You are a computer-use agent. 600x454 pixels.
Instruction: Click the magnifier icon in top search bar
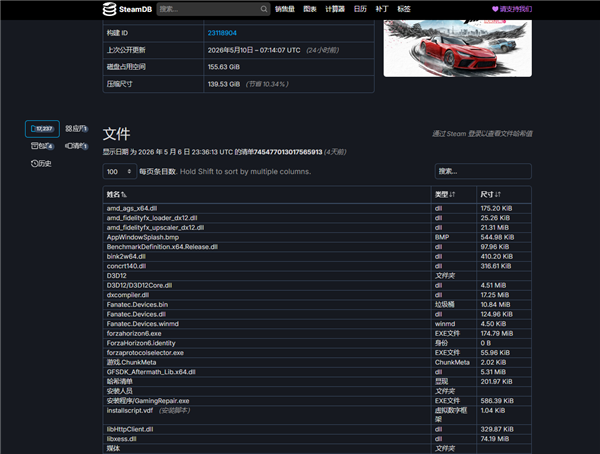click(x=264, y=9)
